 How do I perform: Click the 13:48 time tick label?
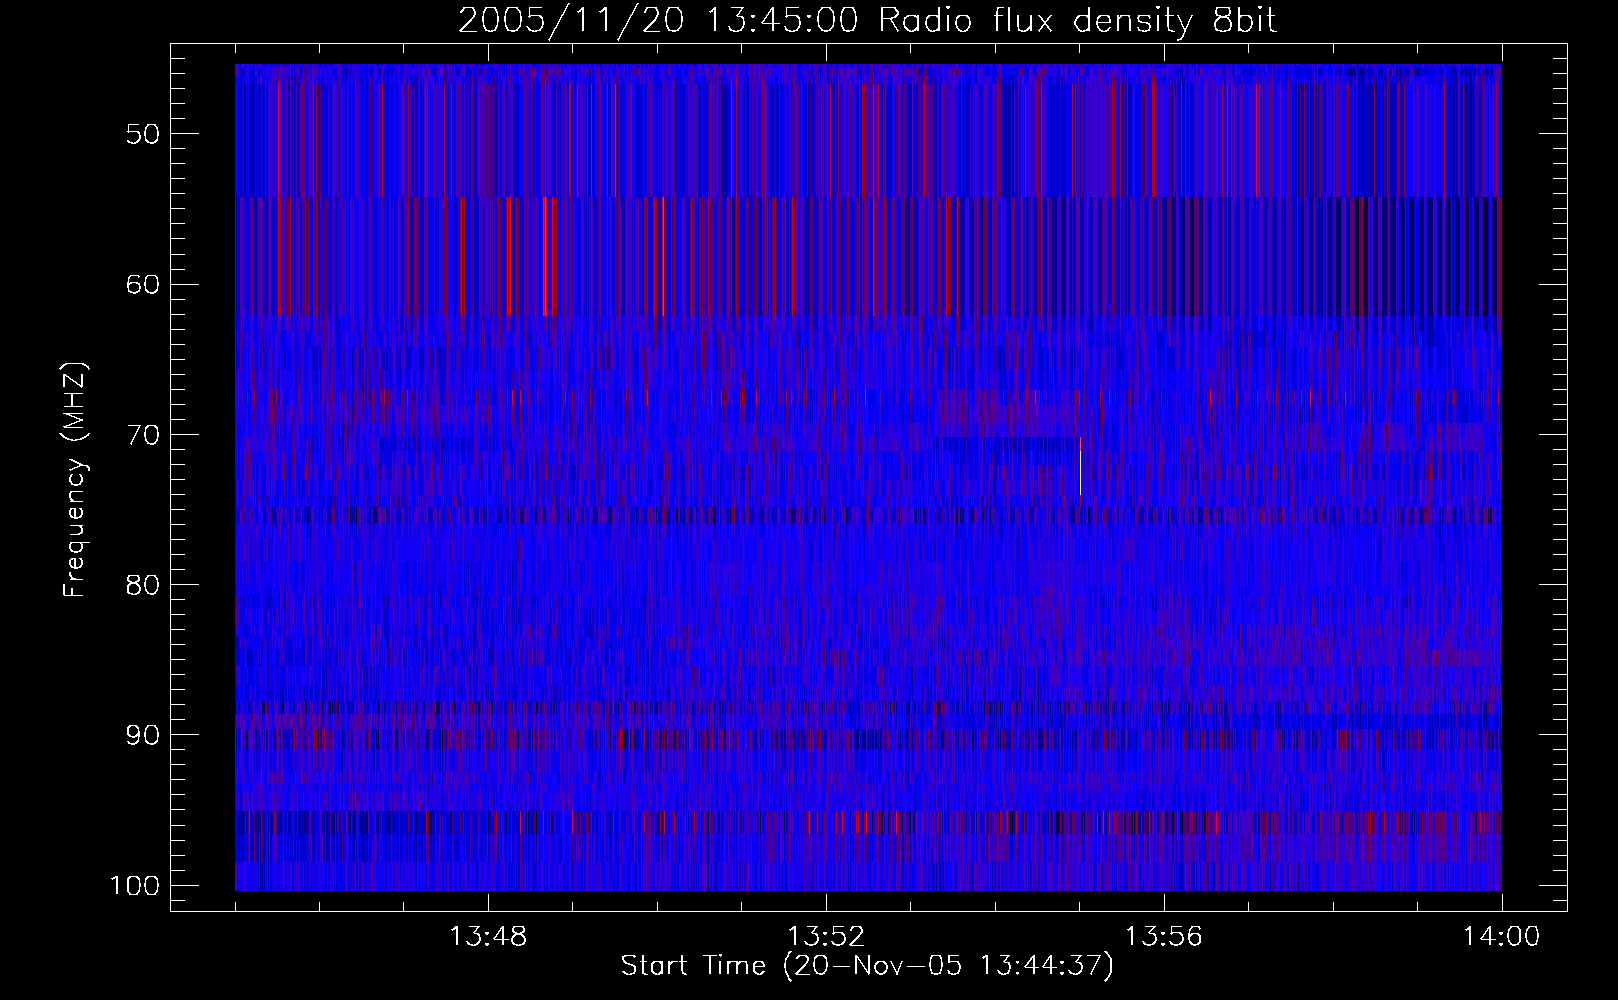(x=488, y=937)
